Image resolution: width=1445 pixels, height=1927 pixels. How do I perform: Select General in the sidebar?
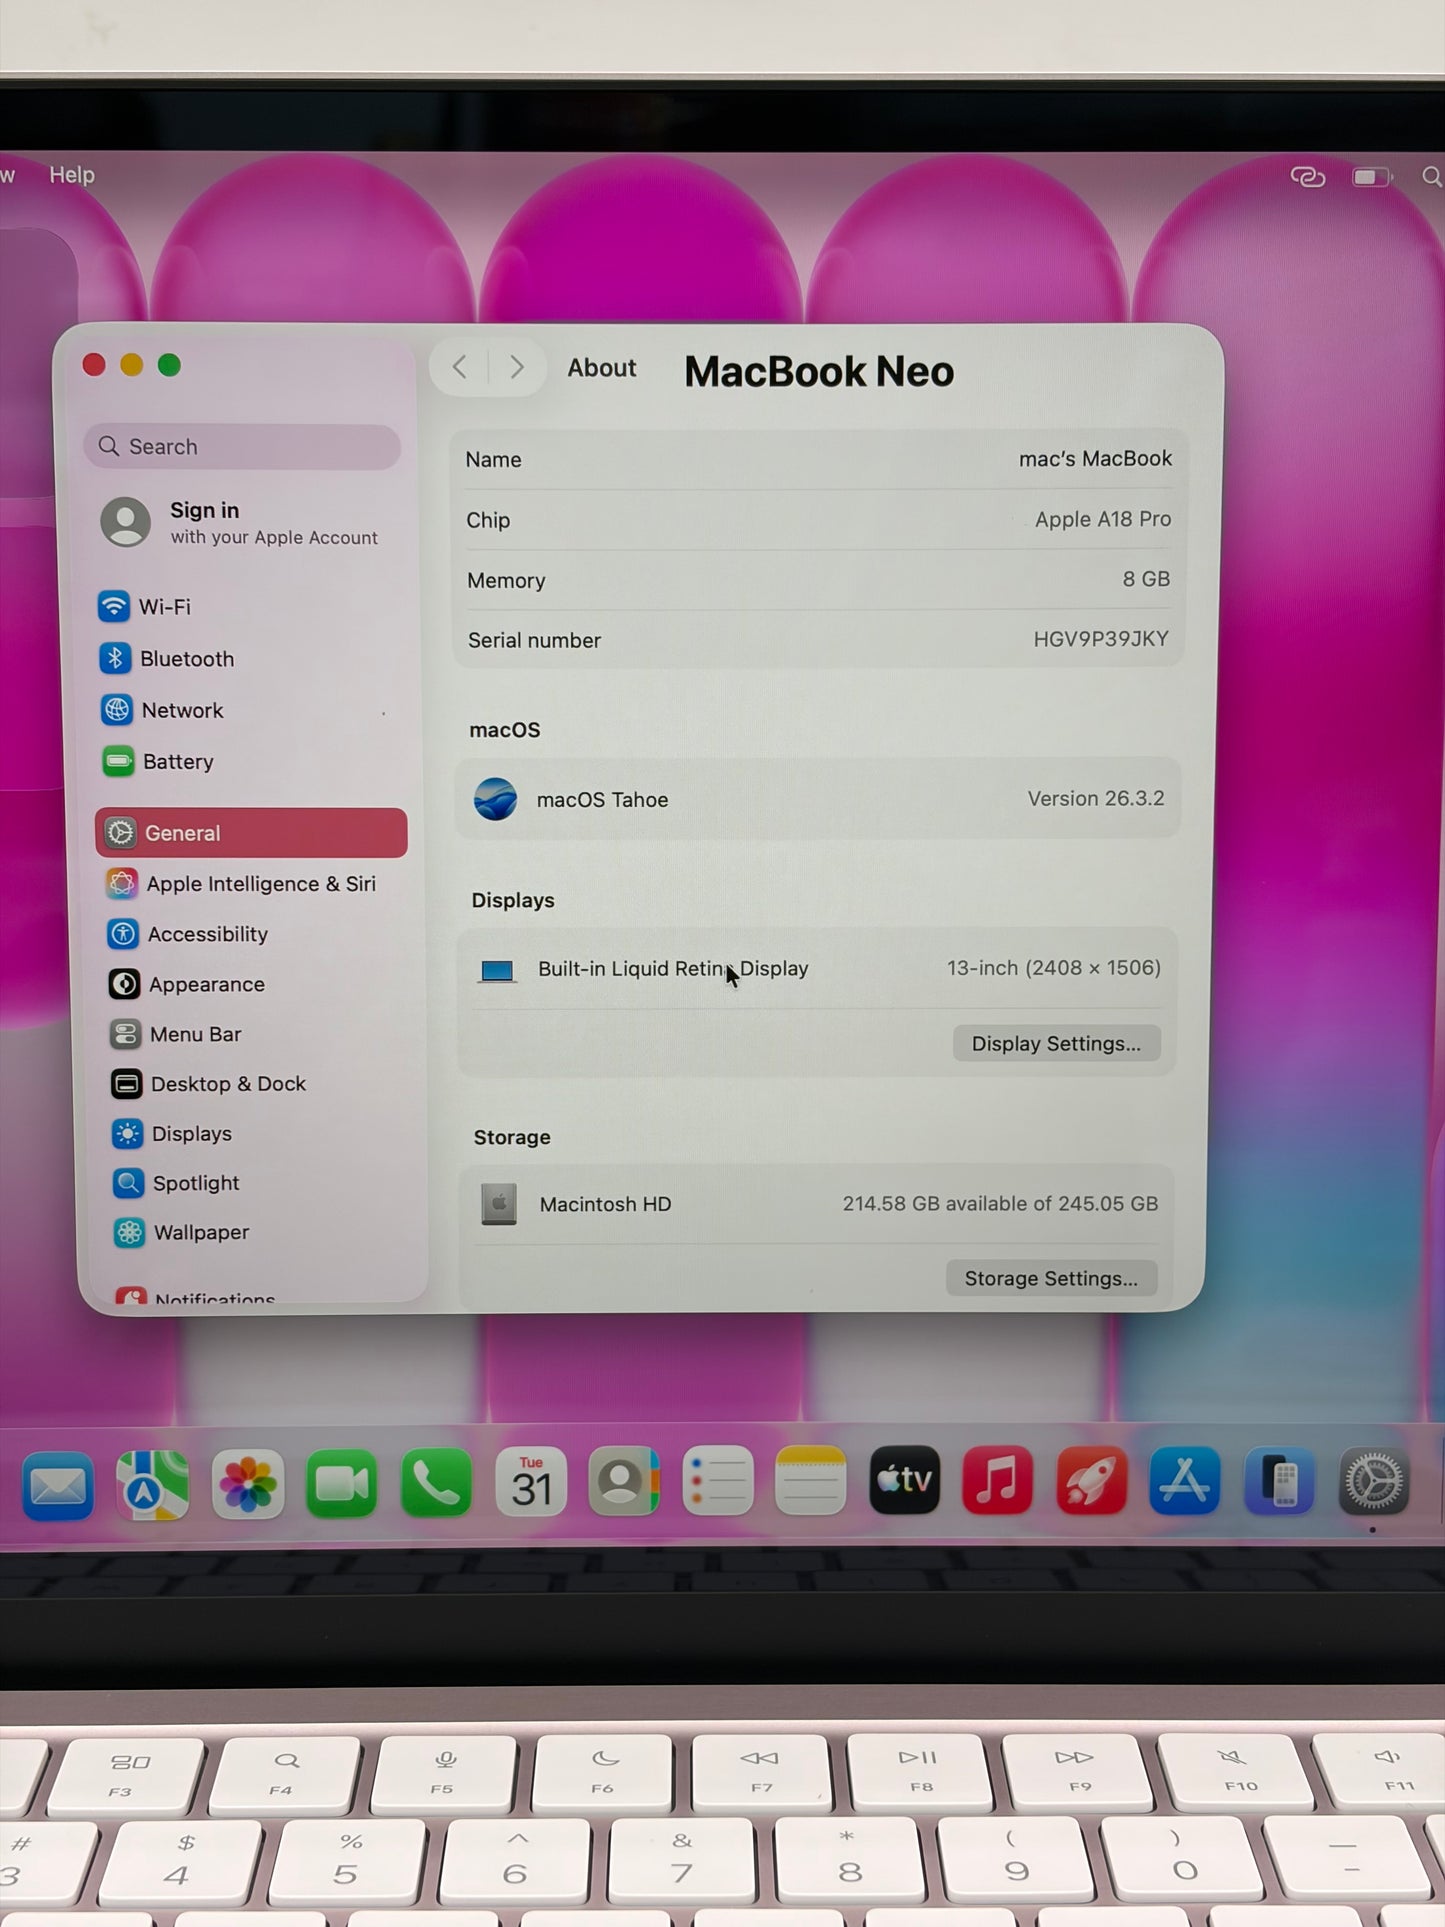pos(251,833)
